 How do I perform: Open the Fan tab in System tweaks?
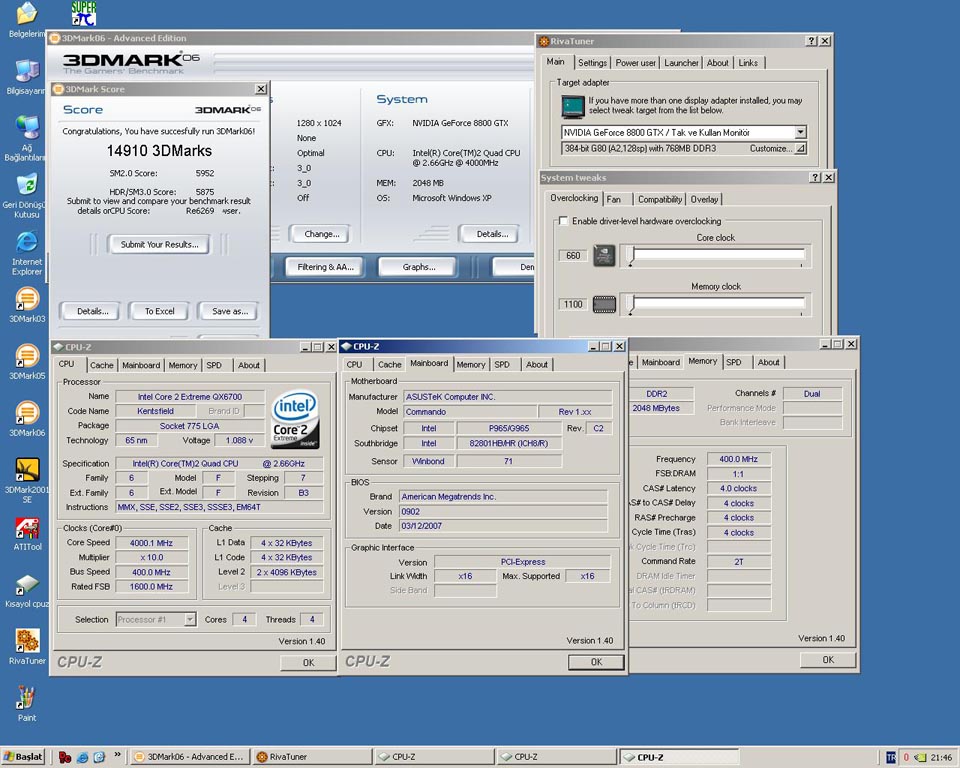[613, 199]
